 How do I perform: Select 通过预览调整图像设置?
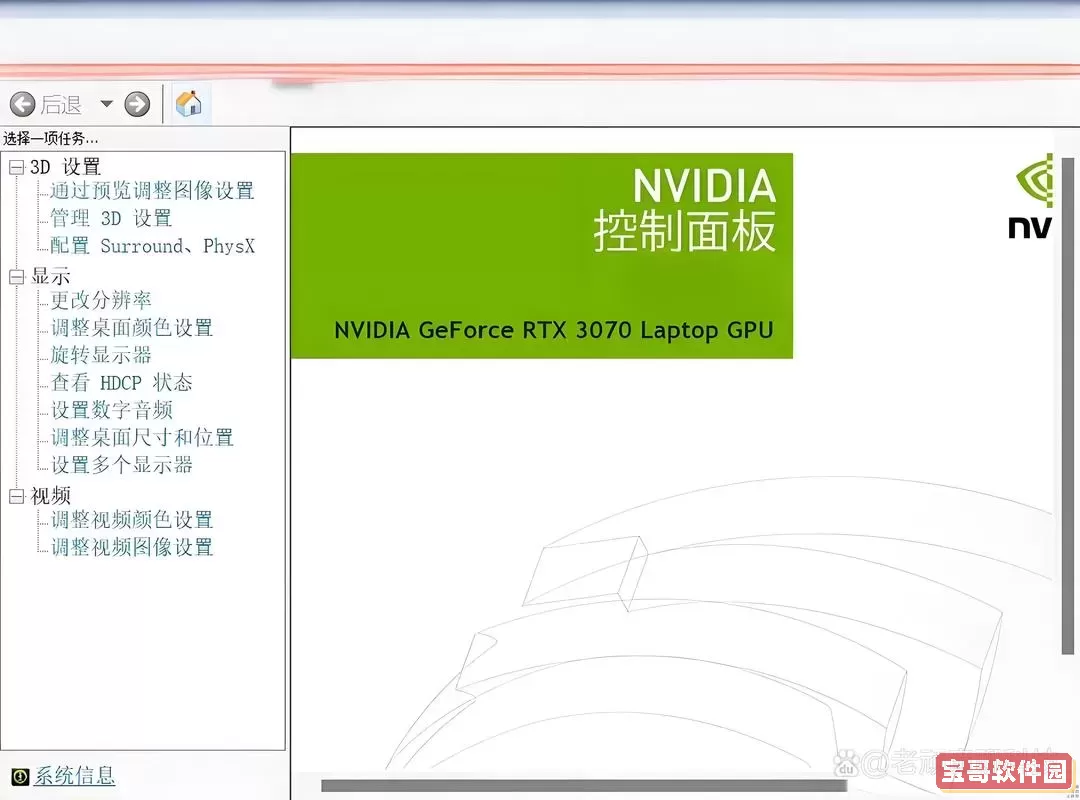[x=152, y=191]
